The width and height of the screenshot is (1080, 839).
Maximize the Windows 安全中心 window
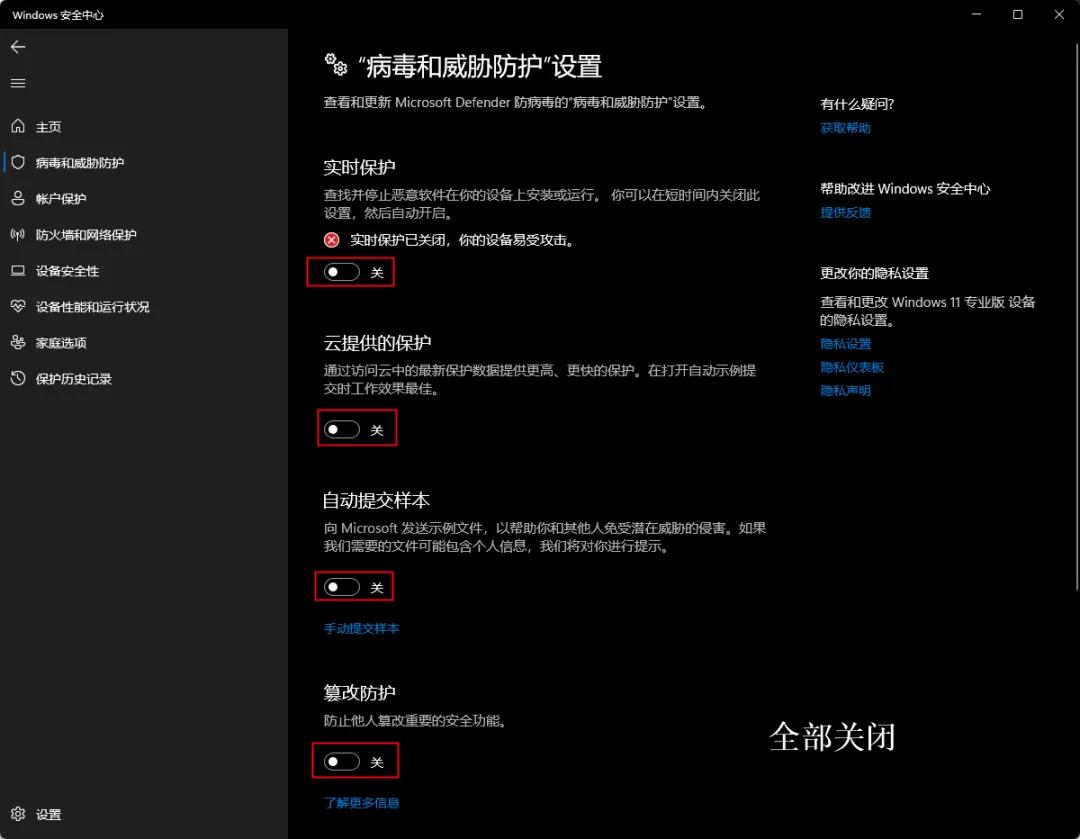(x=1017, y=14)
